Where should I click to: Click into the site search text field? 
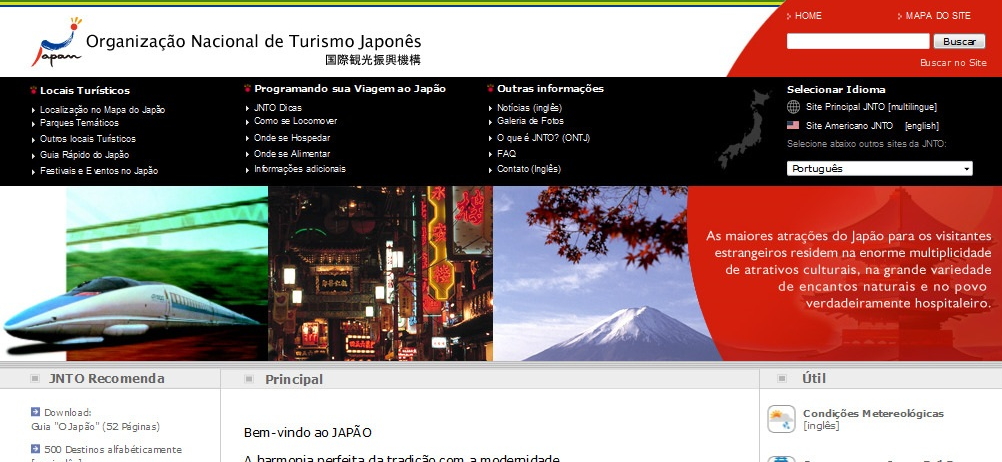click(857, 42)
